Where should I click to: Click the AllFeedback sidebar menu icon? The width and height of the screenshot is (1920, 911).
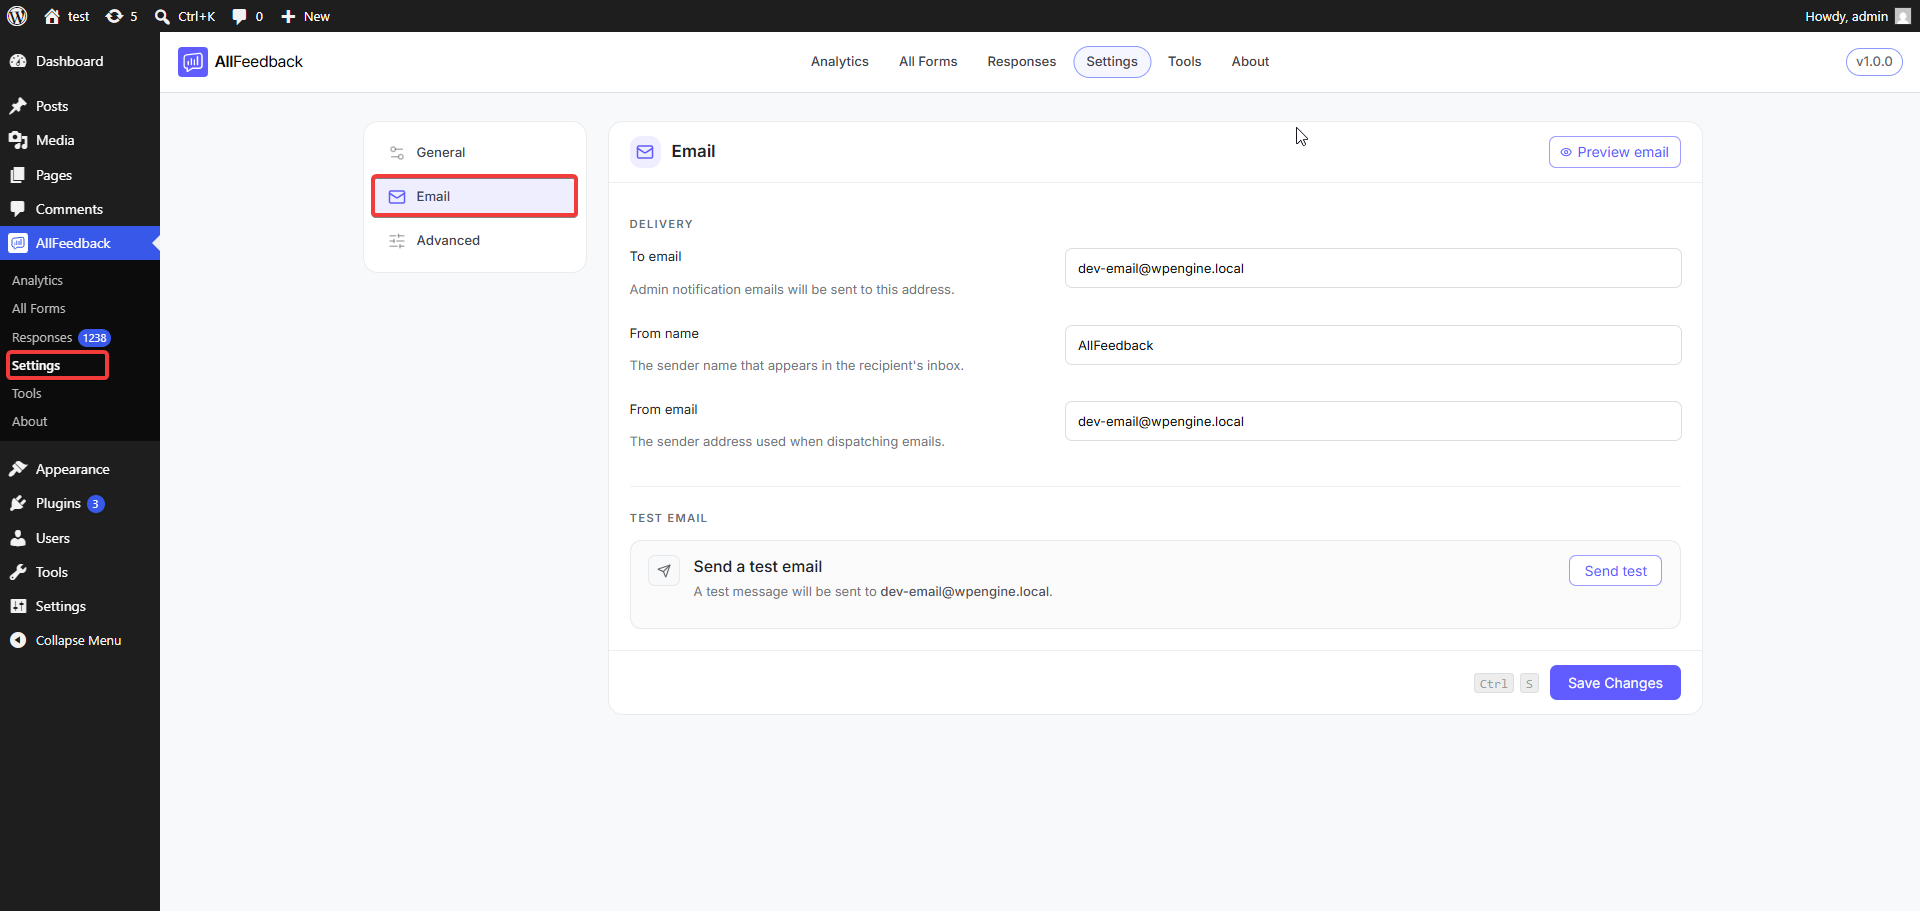(x=18, y=243)
